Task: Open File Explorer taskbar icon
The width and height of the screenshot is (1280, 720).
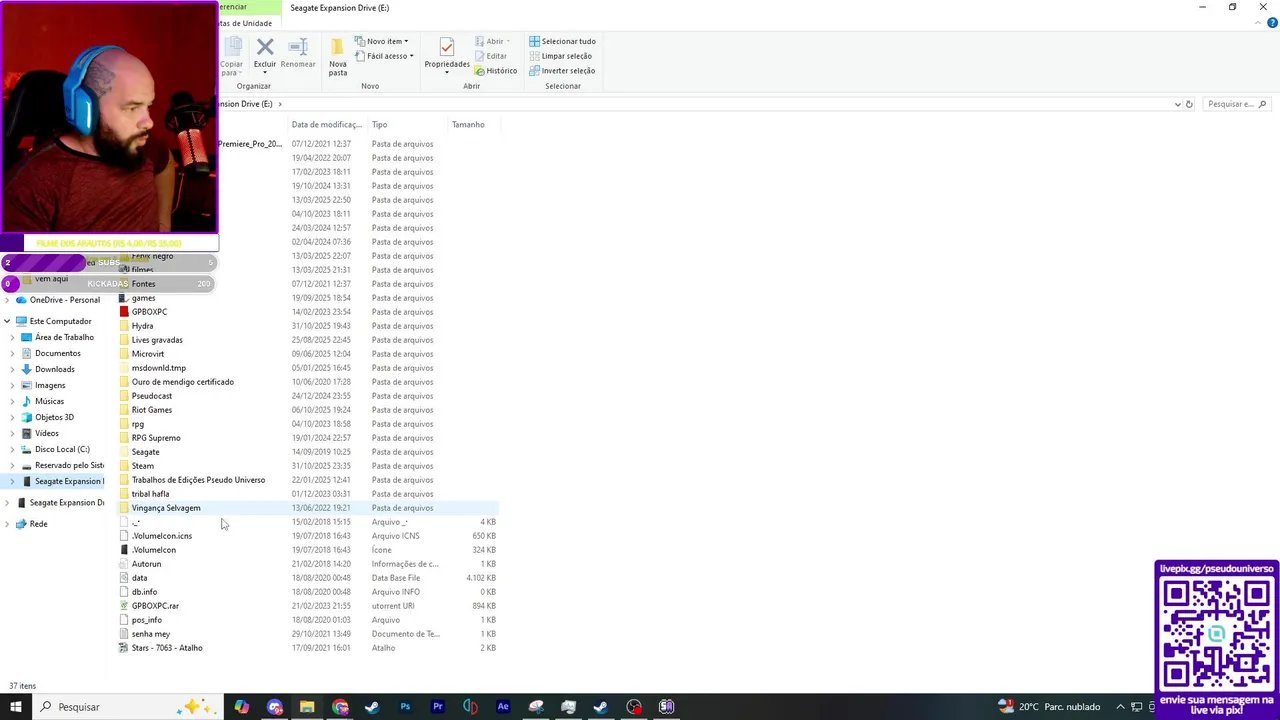Action: tap(307, 707)
